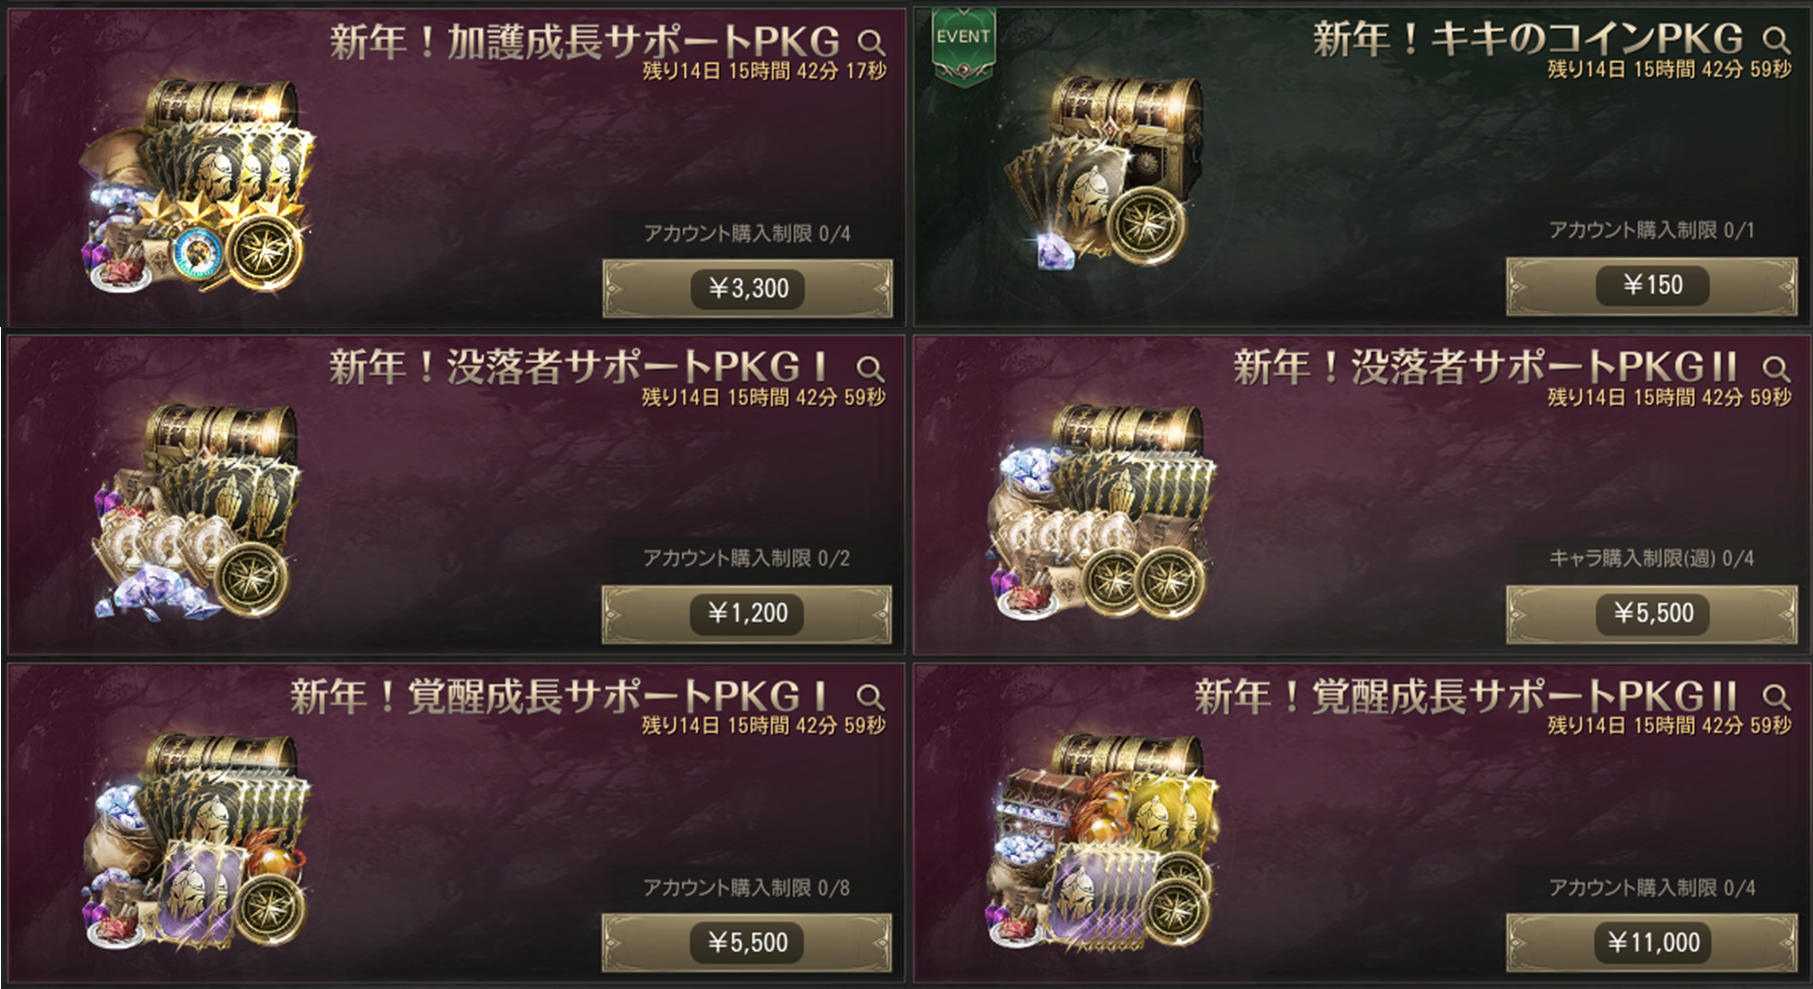
Task: Open magnifier on キキのコインPKG
Action: [x=1776, y=40]
